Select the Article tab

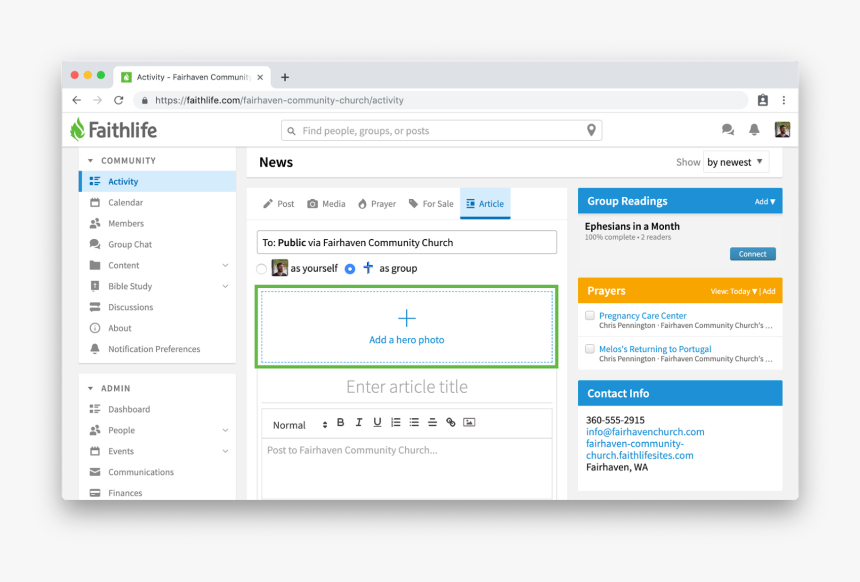pos(485,204)
